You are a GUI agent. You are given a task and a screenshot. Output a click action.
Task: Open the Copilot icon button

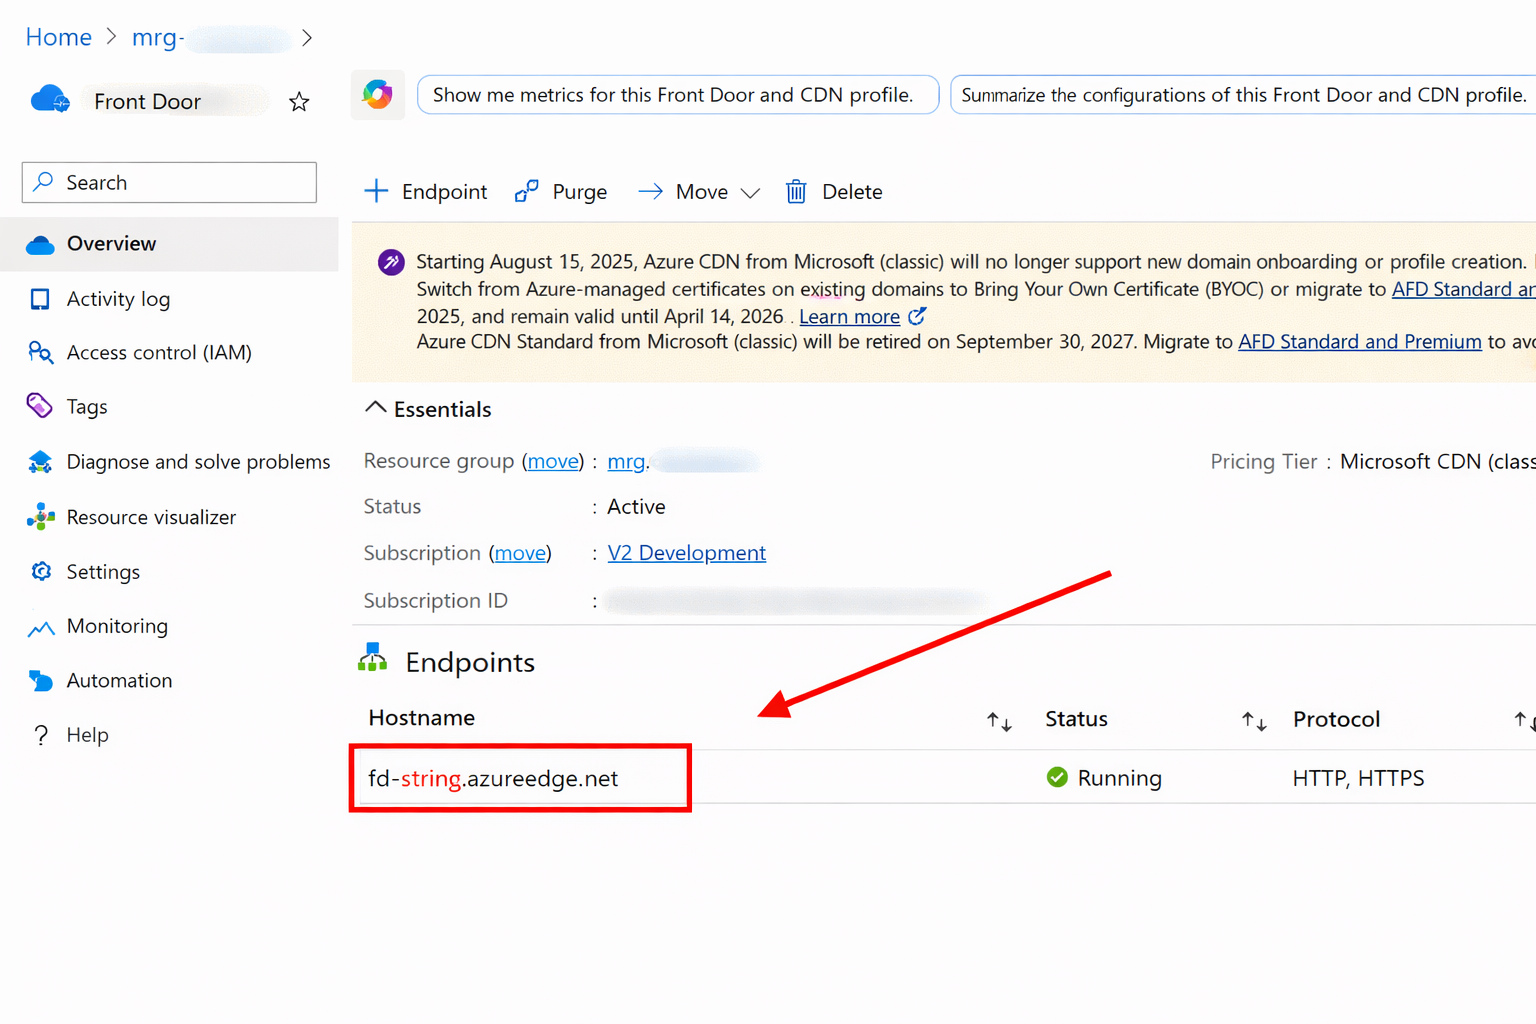click(x=378, y=95)
